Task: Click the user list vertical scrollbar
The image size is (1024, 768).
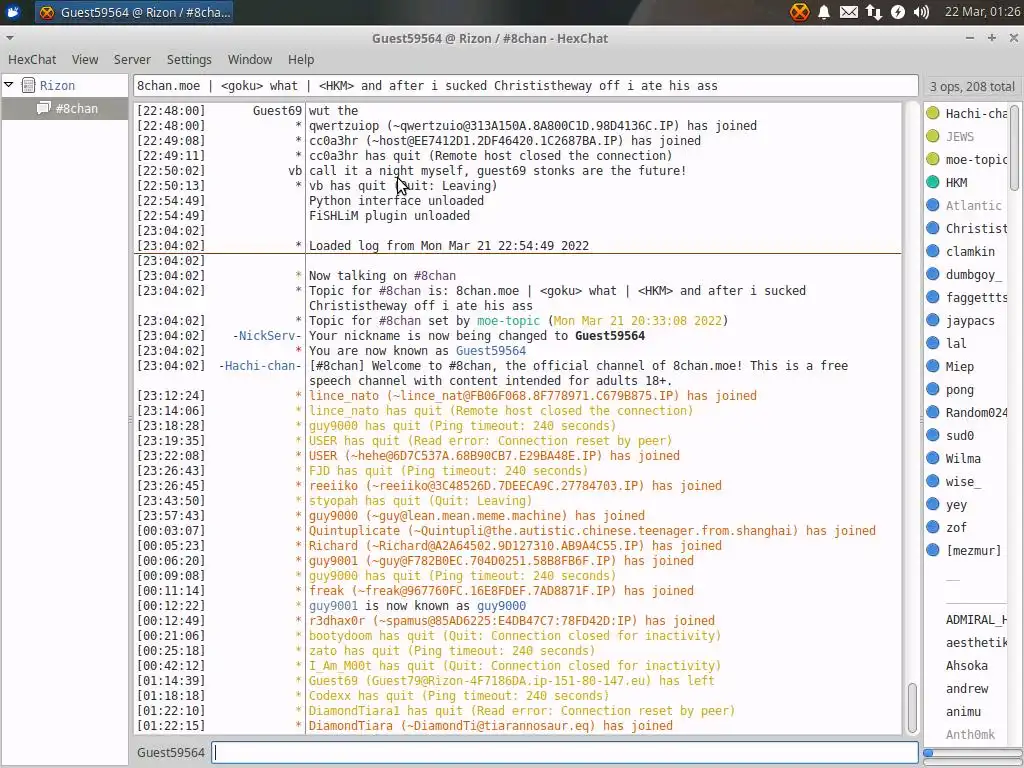Action: [1014, 148]
